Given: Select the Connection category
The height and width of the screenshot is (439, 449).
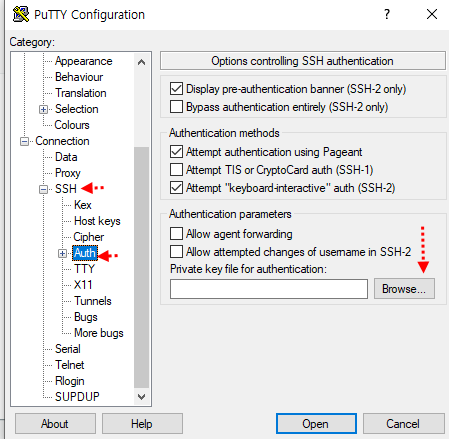Looking at the screenshot, I should tap(62, 141).
